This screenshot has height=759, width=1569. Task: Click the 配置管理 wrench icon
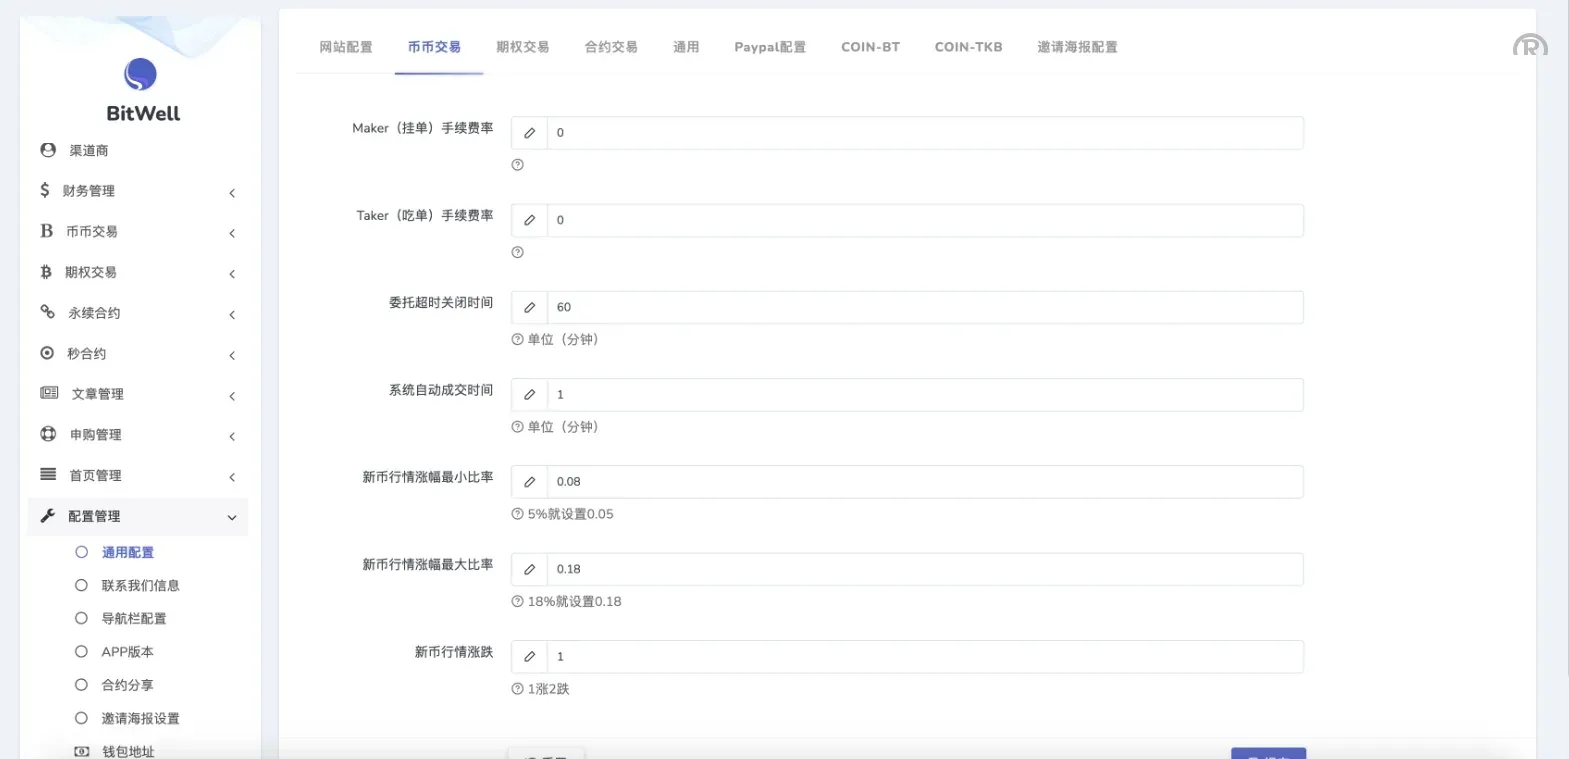pos(47,516)
